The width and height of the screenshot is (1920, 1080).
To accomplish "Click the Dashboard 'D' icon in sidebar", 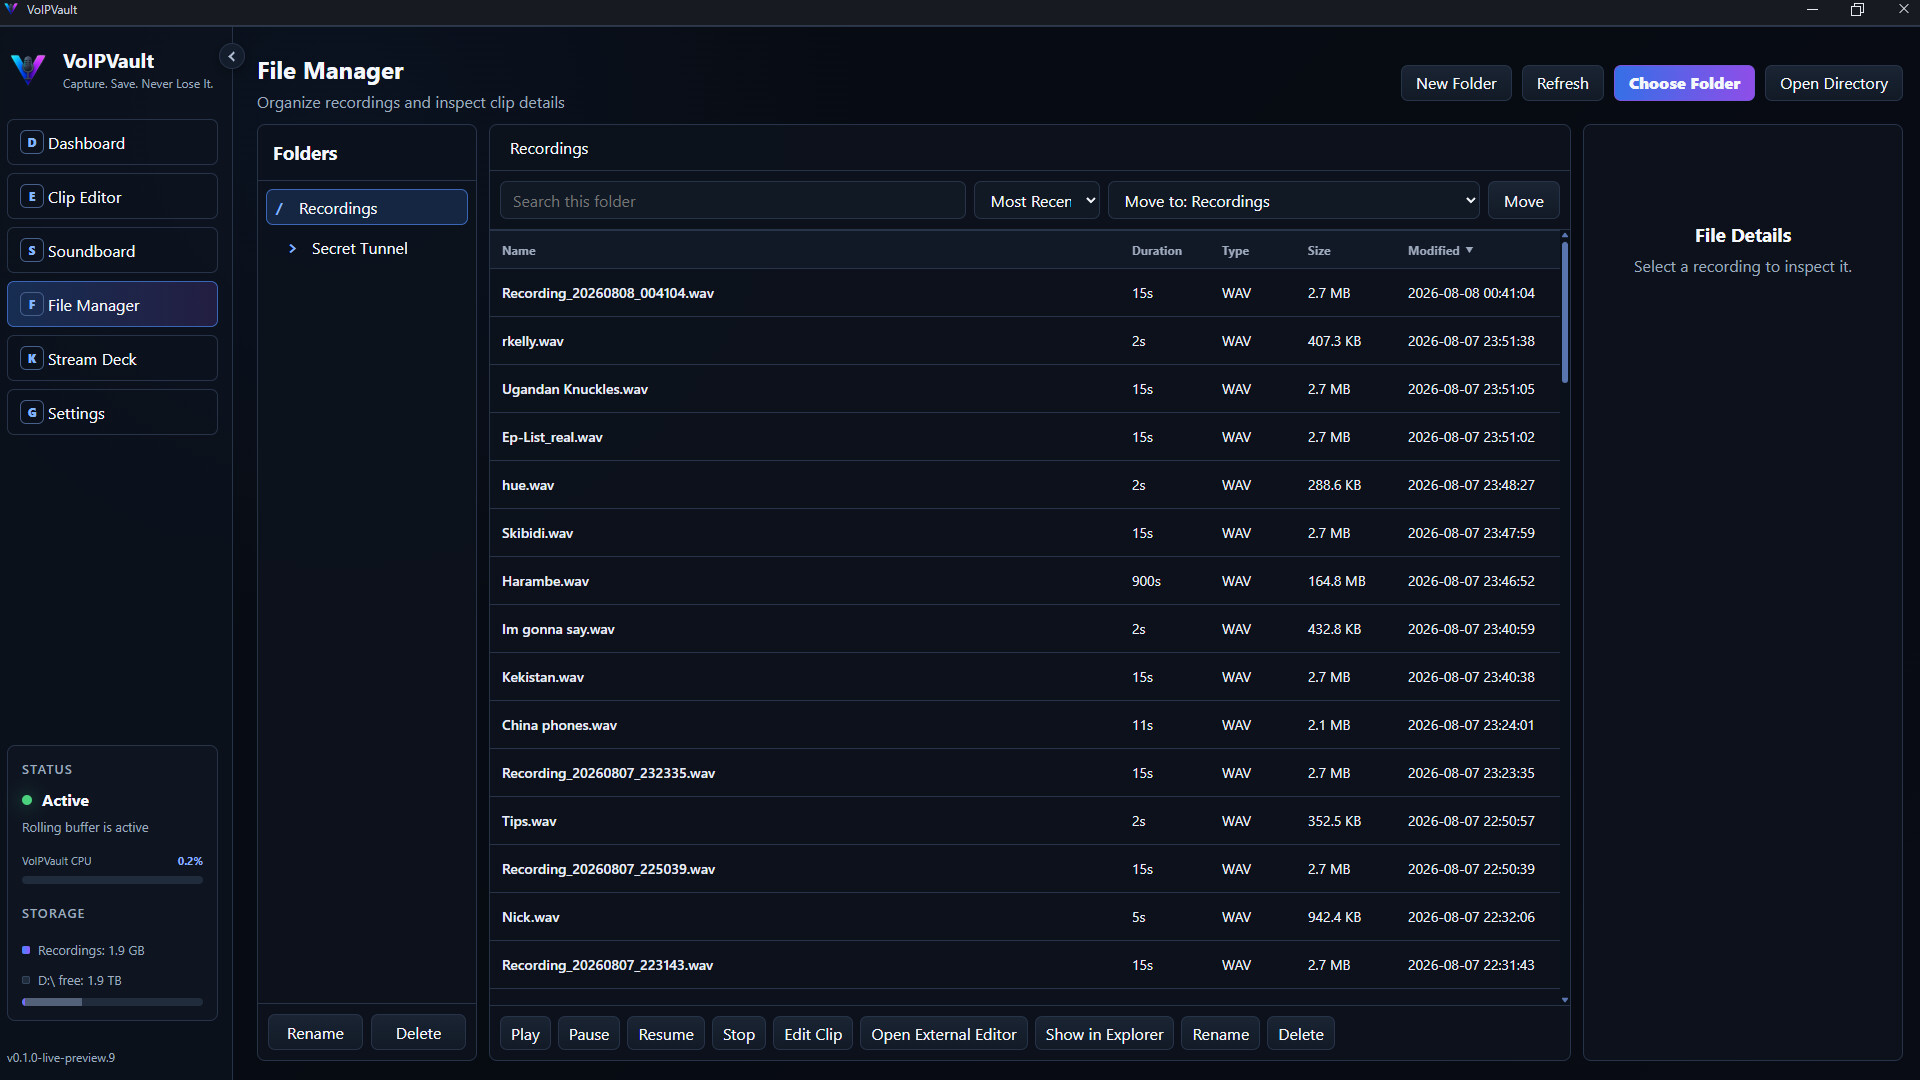I will pos(32,143).
